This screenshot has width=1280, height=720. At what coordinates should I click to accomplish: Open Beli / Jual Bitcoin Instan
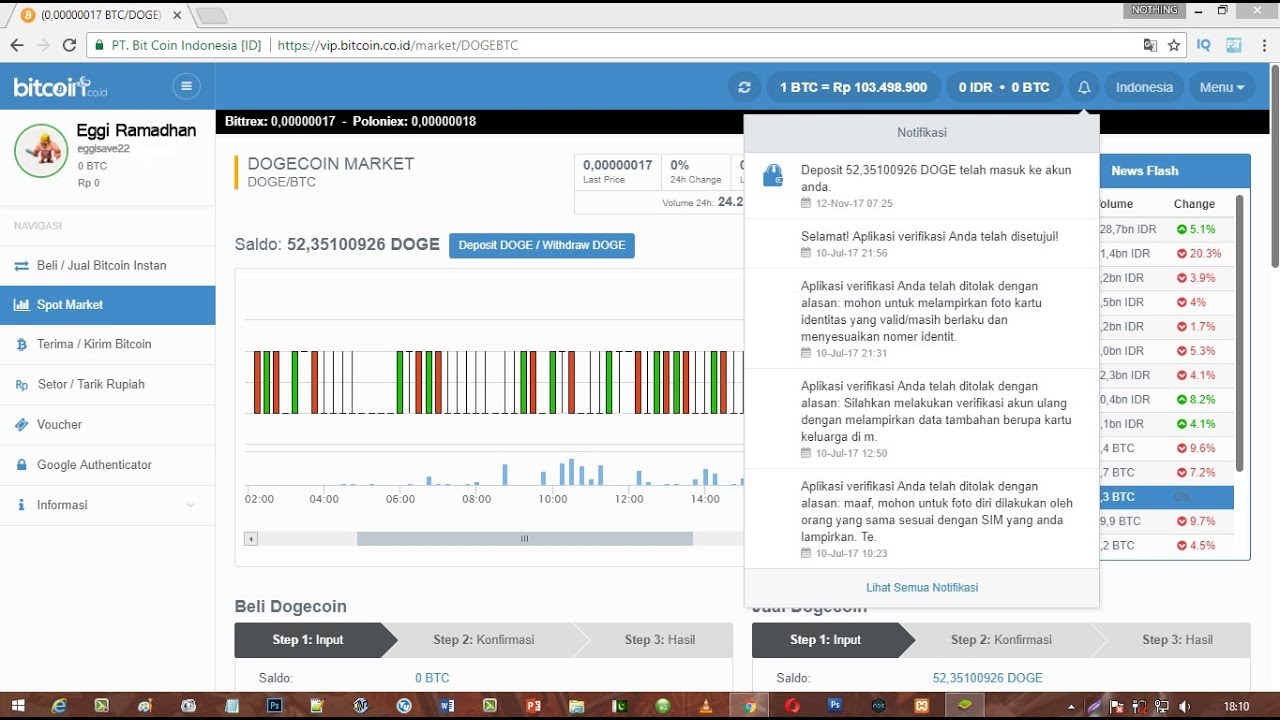(107, 265)
